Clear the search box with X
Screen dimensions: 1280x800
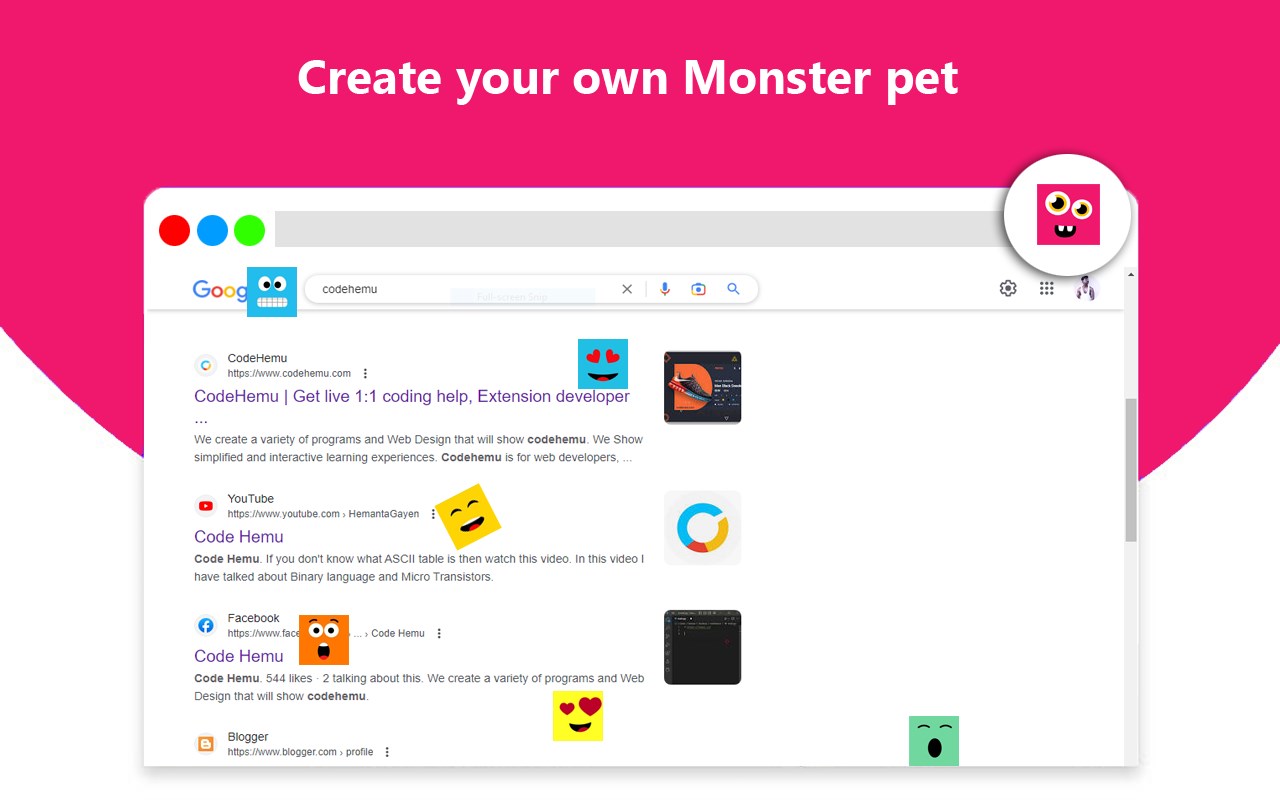click(627, 289)
